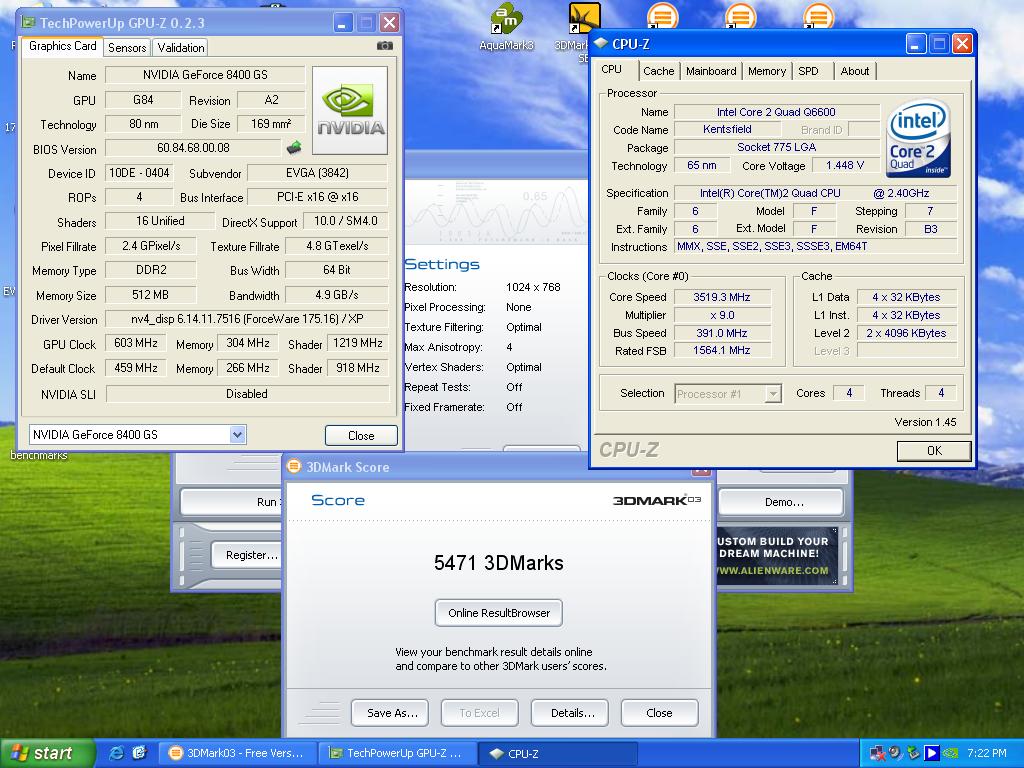Screen dimensions: 1024x768
Task: Click the network disconnected tray icon
Action: pyautogui.click(x=878, y=753)
